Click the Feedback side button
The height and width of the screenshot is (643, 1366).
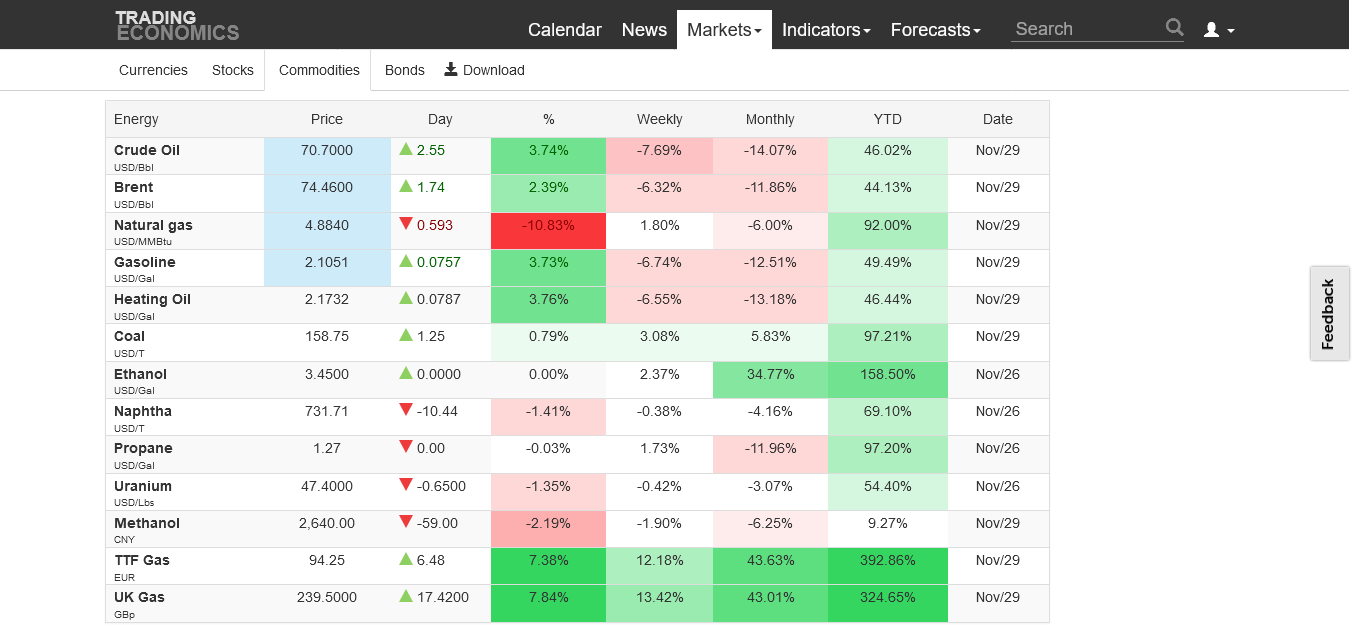[1328, 313]
